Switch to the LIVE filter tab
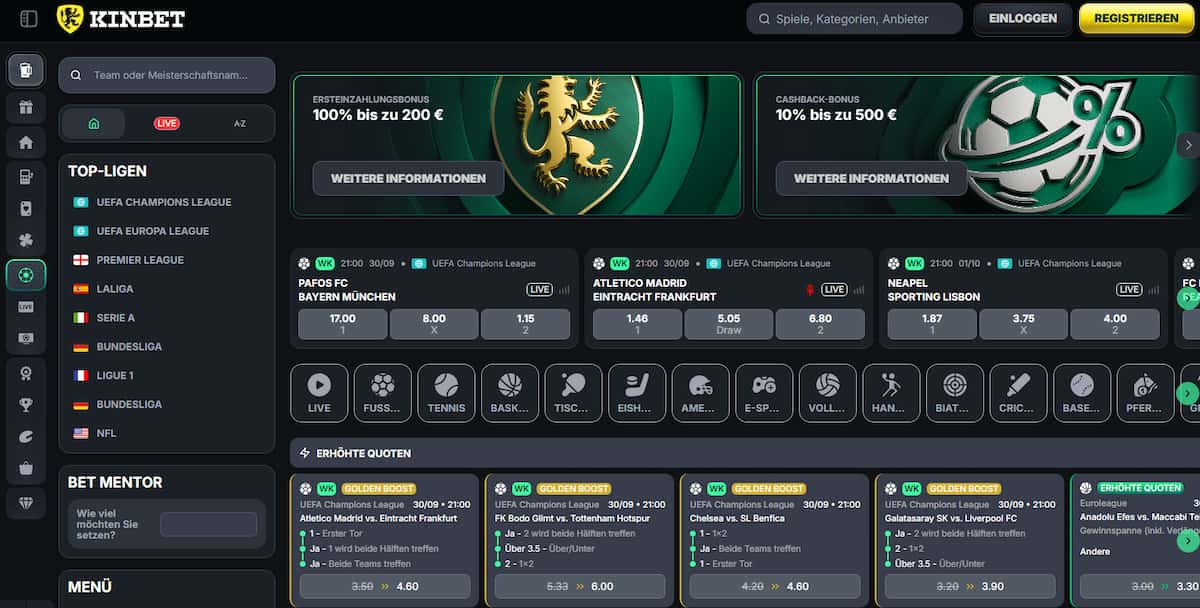 click(167, 123)
